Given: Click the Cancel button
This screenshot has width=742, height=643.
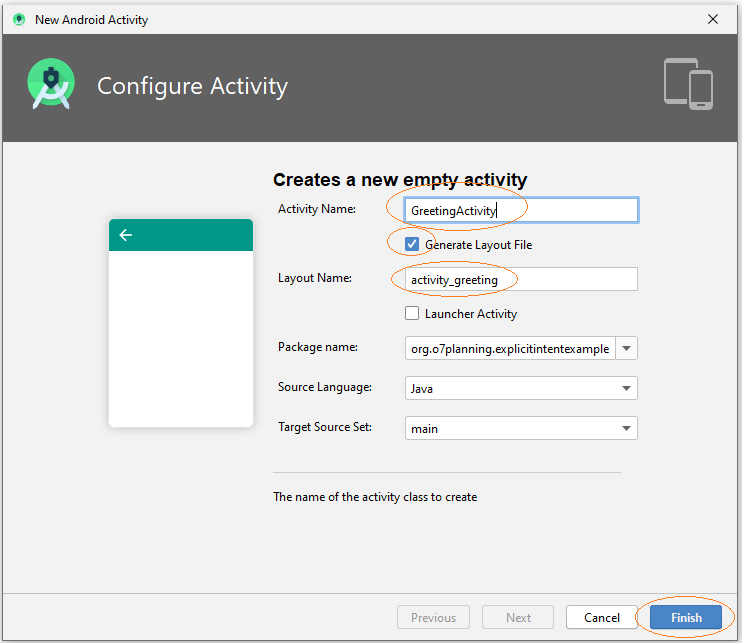Looking at the screenshot, I should point(601,617).
